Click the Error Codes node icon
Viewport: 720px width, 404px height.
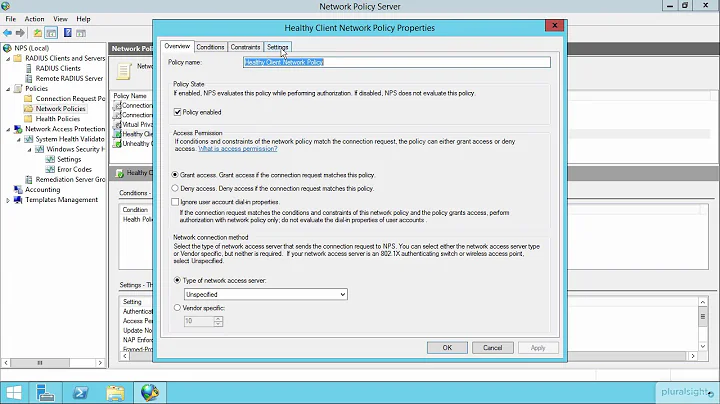[x=50, y=169]
